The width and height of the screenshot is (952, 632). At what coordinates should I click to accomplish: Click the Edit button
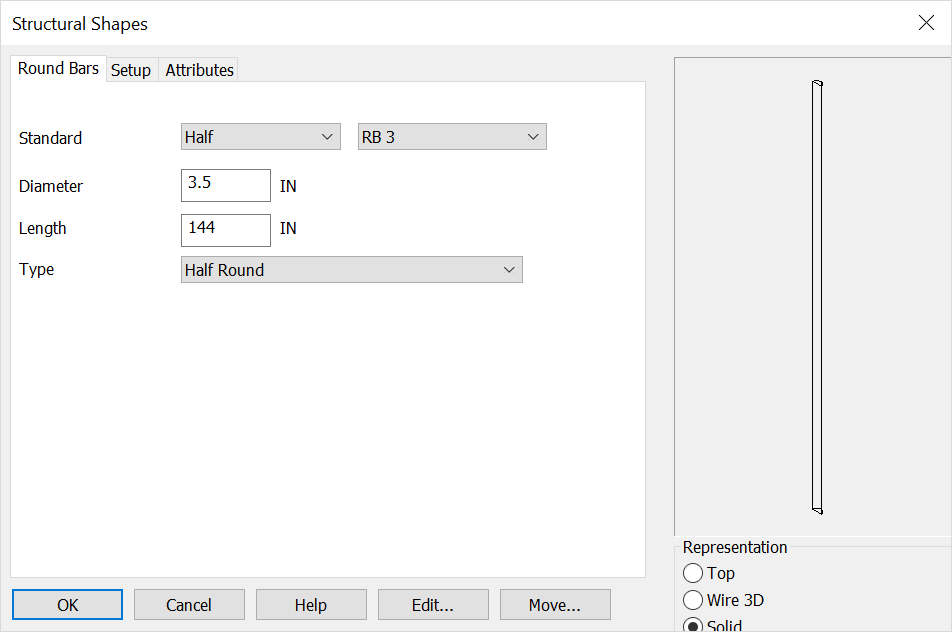click(x=433, y=604)
